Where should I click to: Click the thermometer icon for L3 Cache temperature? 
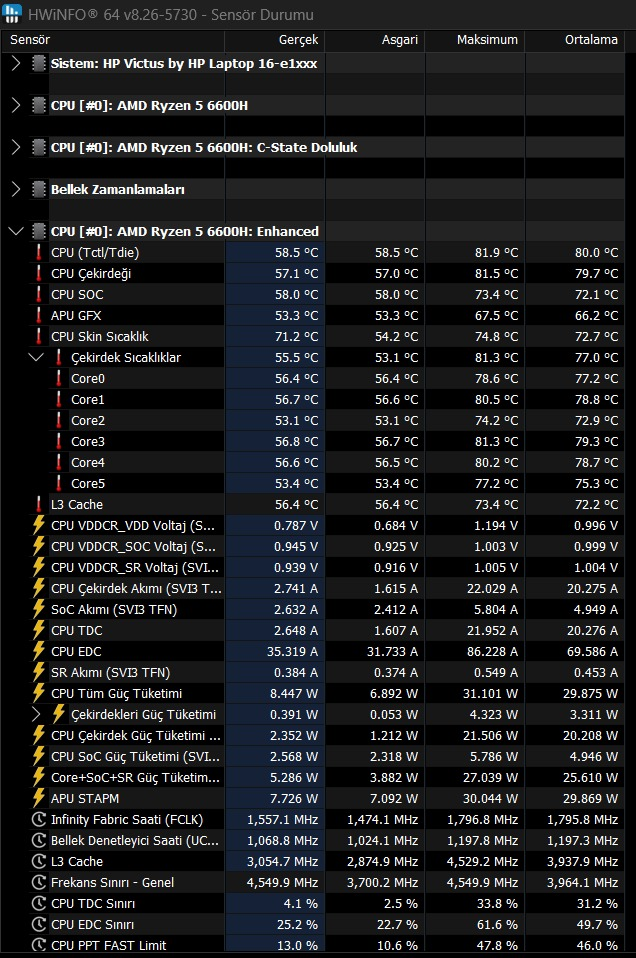point(38,505)
